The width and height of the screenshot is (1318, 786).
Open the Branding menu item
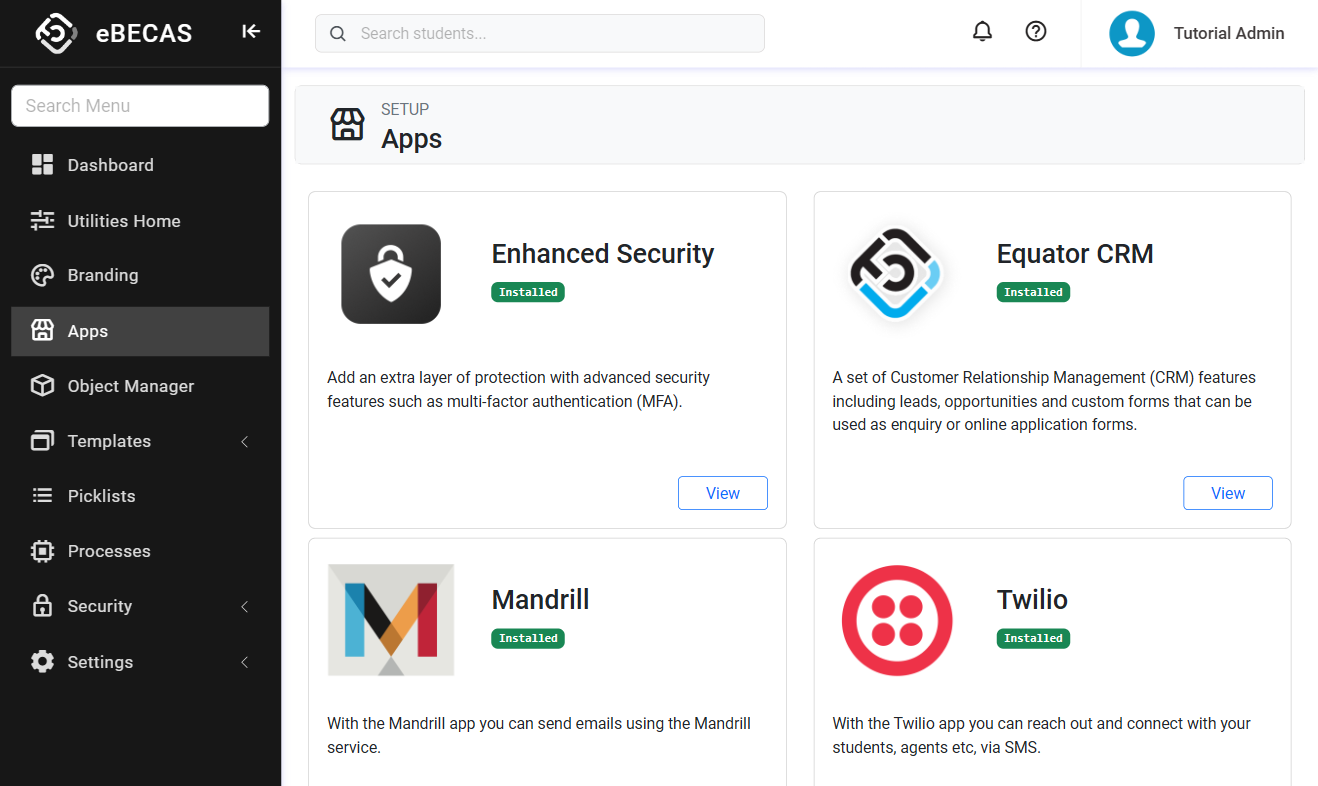(x=102, y=275)
